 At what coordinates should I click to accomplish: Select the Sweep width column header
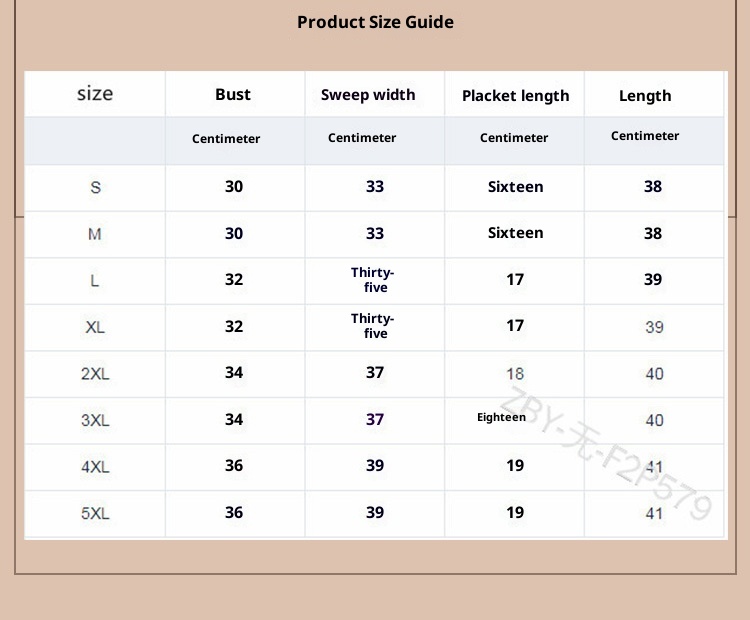pos(368,95)
